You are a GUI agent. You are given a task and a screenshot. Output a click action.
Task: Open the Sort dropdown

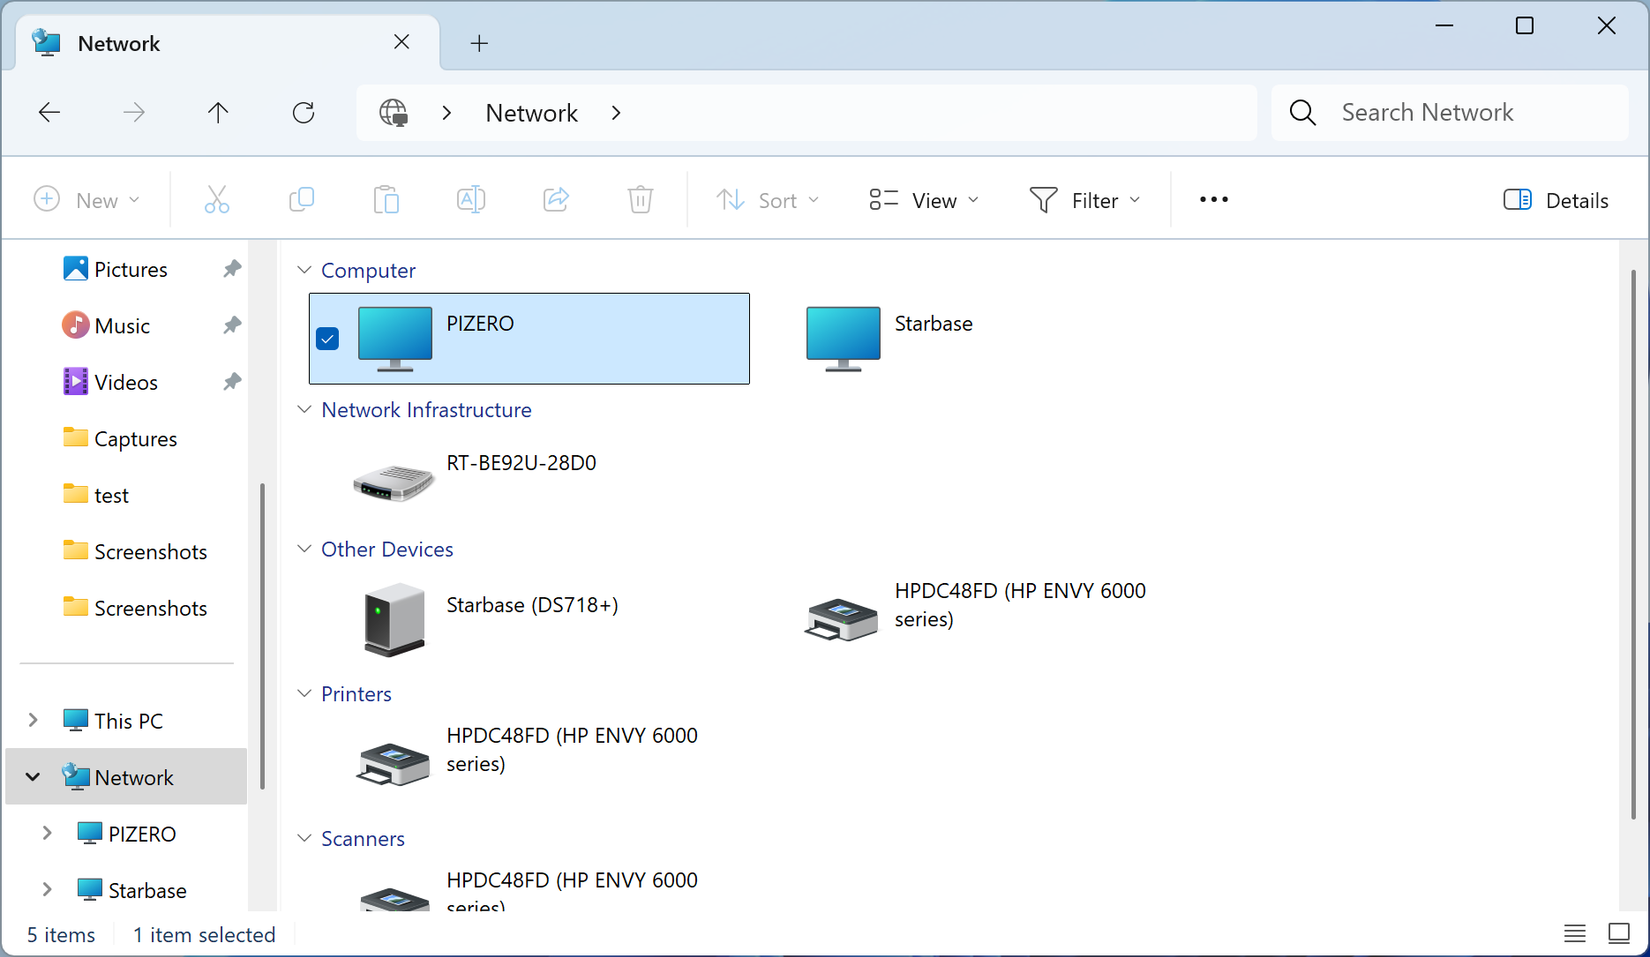click(x=768, y=199)
